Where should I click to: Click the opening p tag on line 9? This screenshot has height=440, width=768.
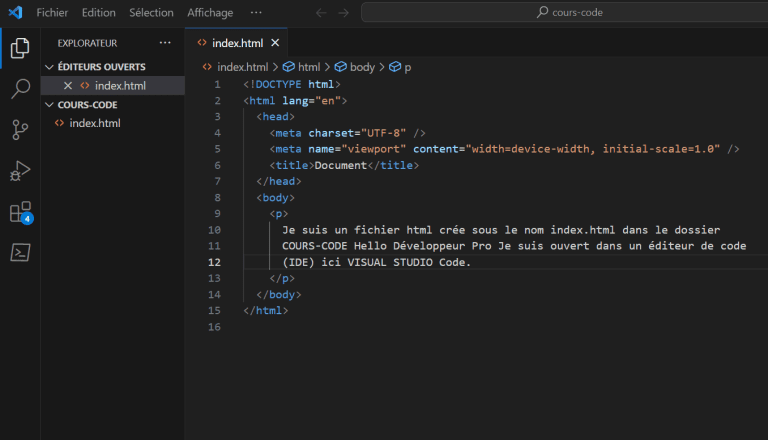point(279,214)
